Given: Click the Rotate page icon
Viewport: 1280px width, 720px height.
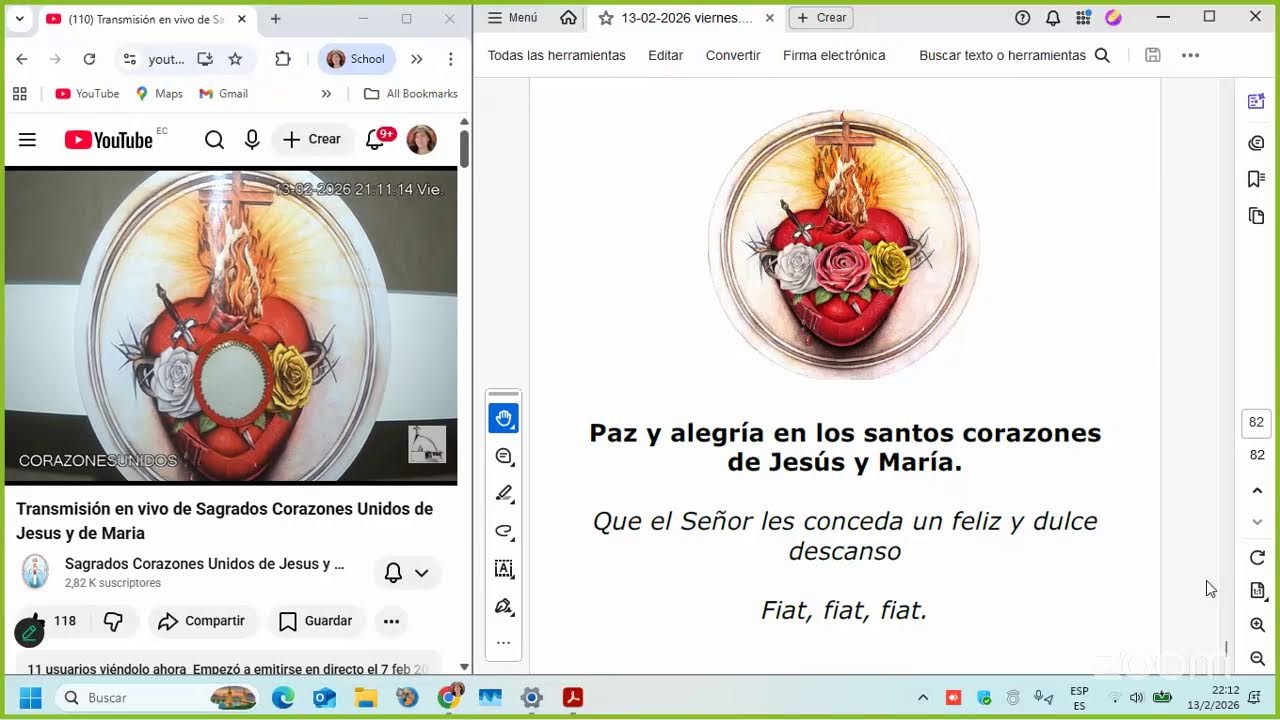Looking at the screenshot, I should (x=1258, y=557).
